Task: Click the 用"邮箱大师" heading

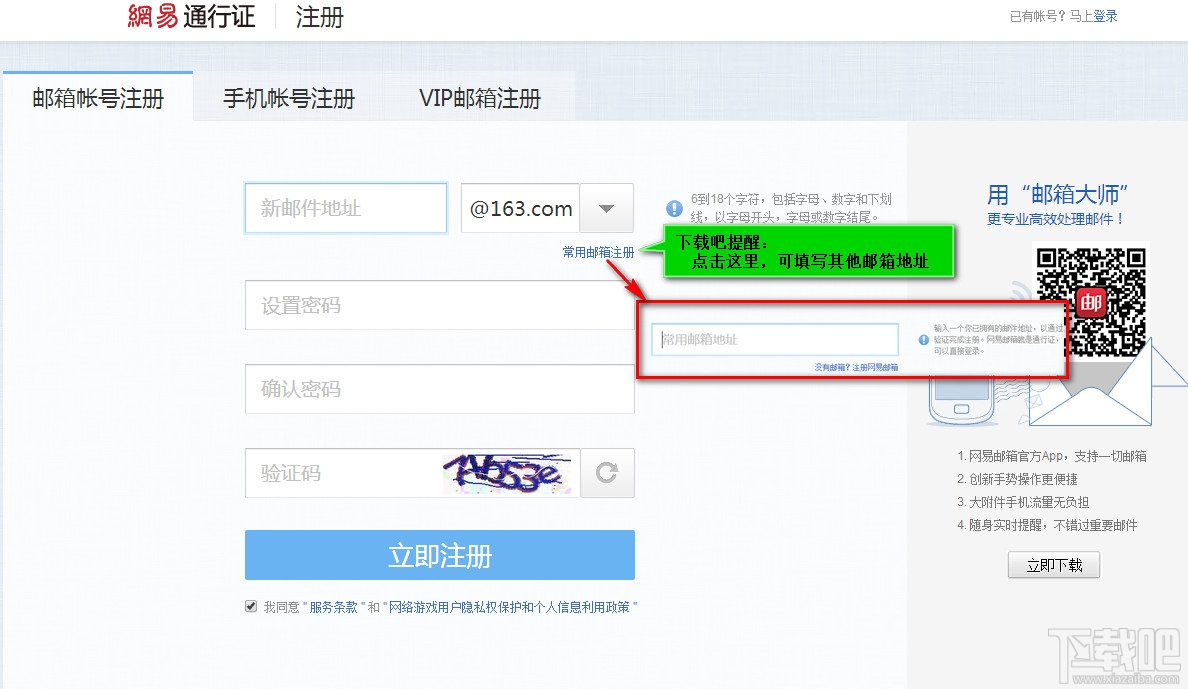Action: click(x=1057, y=194)
